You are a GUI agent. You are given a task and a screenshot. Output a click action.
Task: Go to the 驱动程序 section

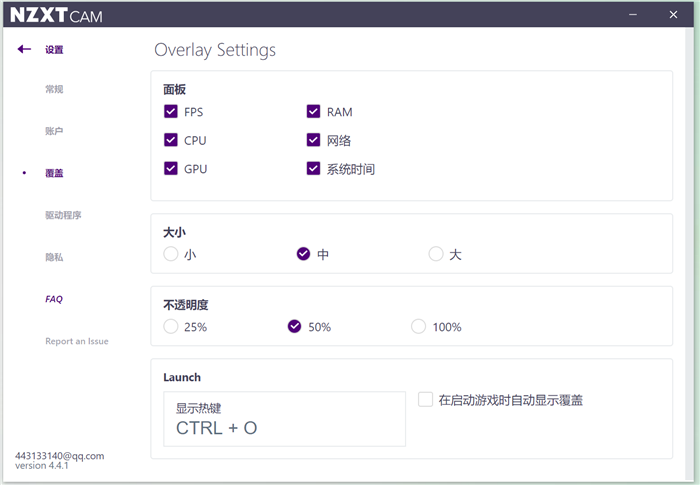[63, 215]
